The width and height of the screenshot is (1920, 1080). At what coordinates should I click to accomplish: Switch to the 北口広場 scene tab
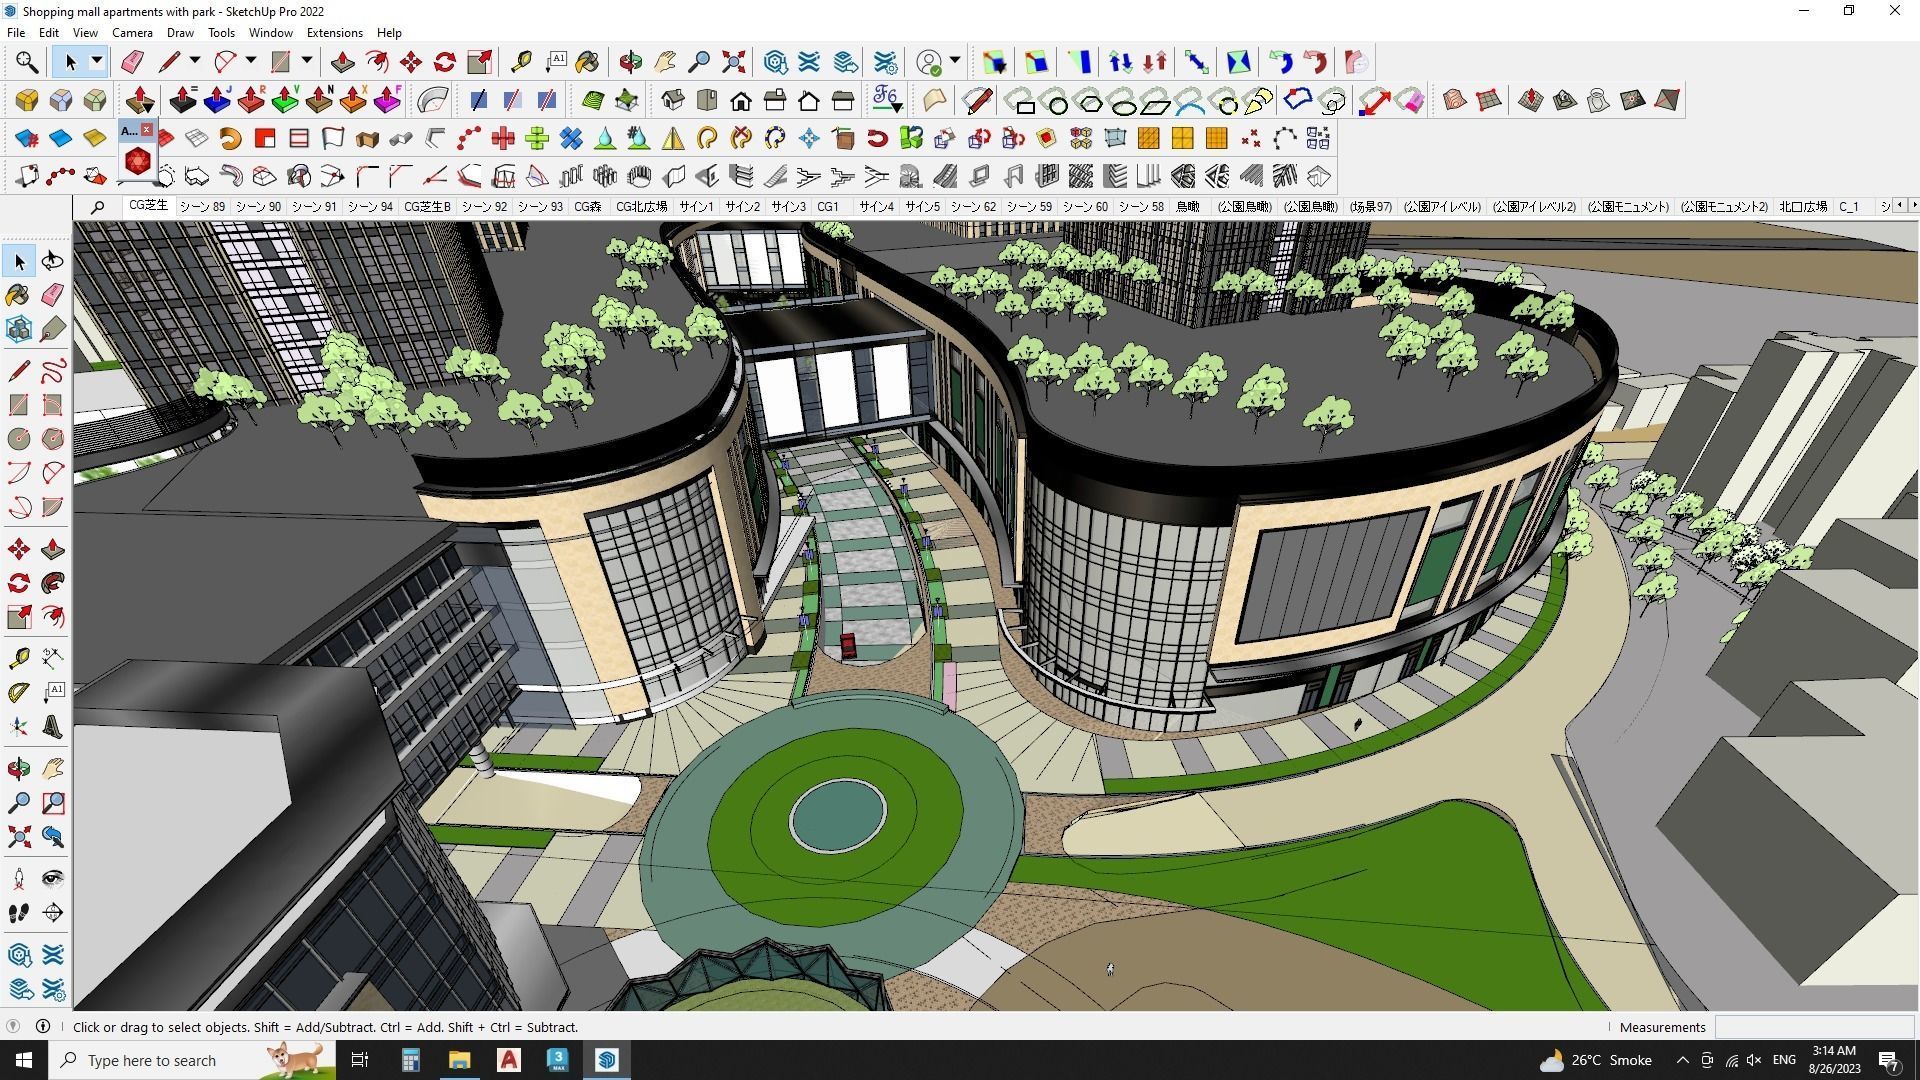click(x=1803, y=207)
